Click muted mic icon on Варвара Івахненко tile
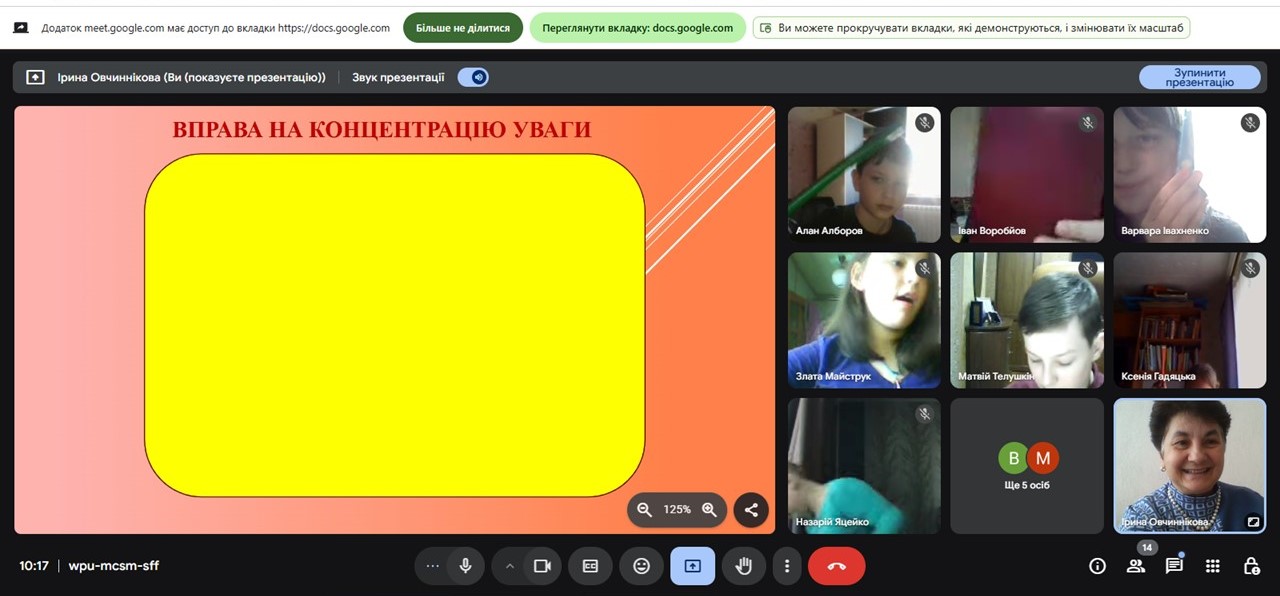The width and height of the screenshot is (1280, 596). click(x=1250, y=123)
